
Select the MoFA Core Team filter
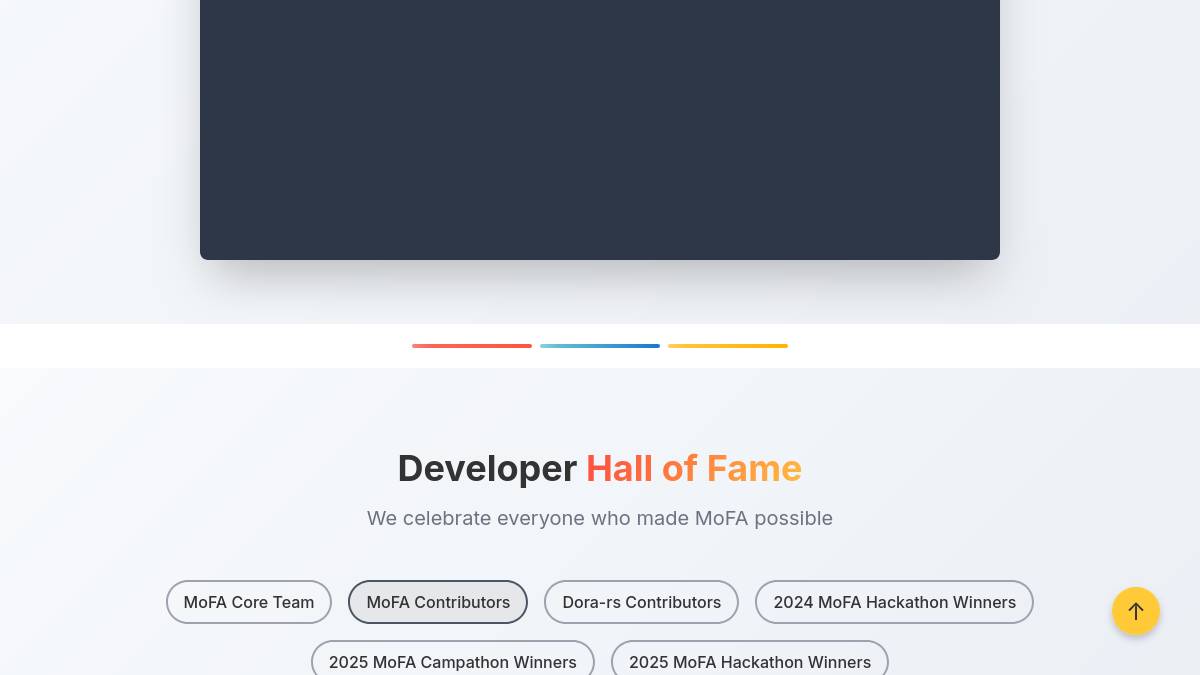pos(249,602)
